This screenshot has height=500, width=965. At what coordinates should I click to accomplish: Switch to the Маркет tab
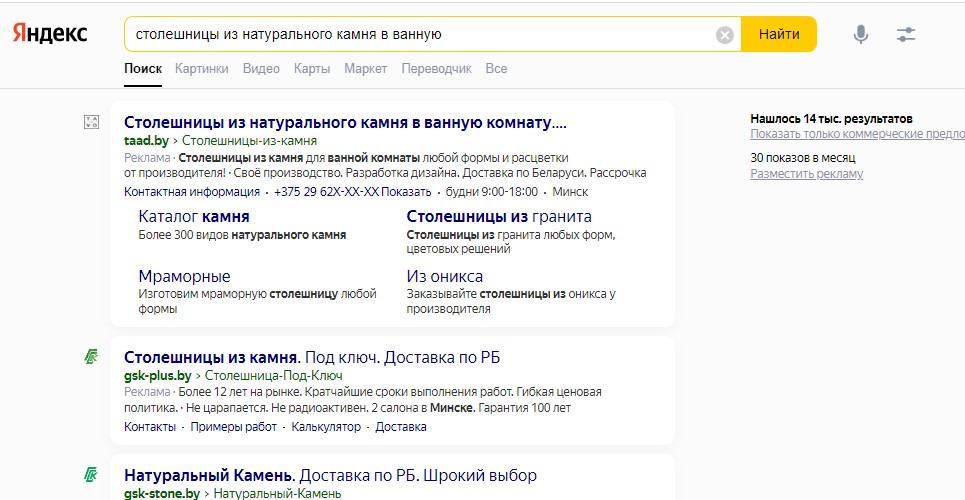coord(366,69)
